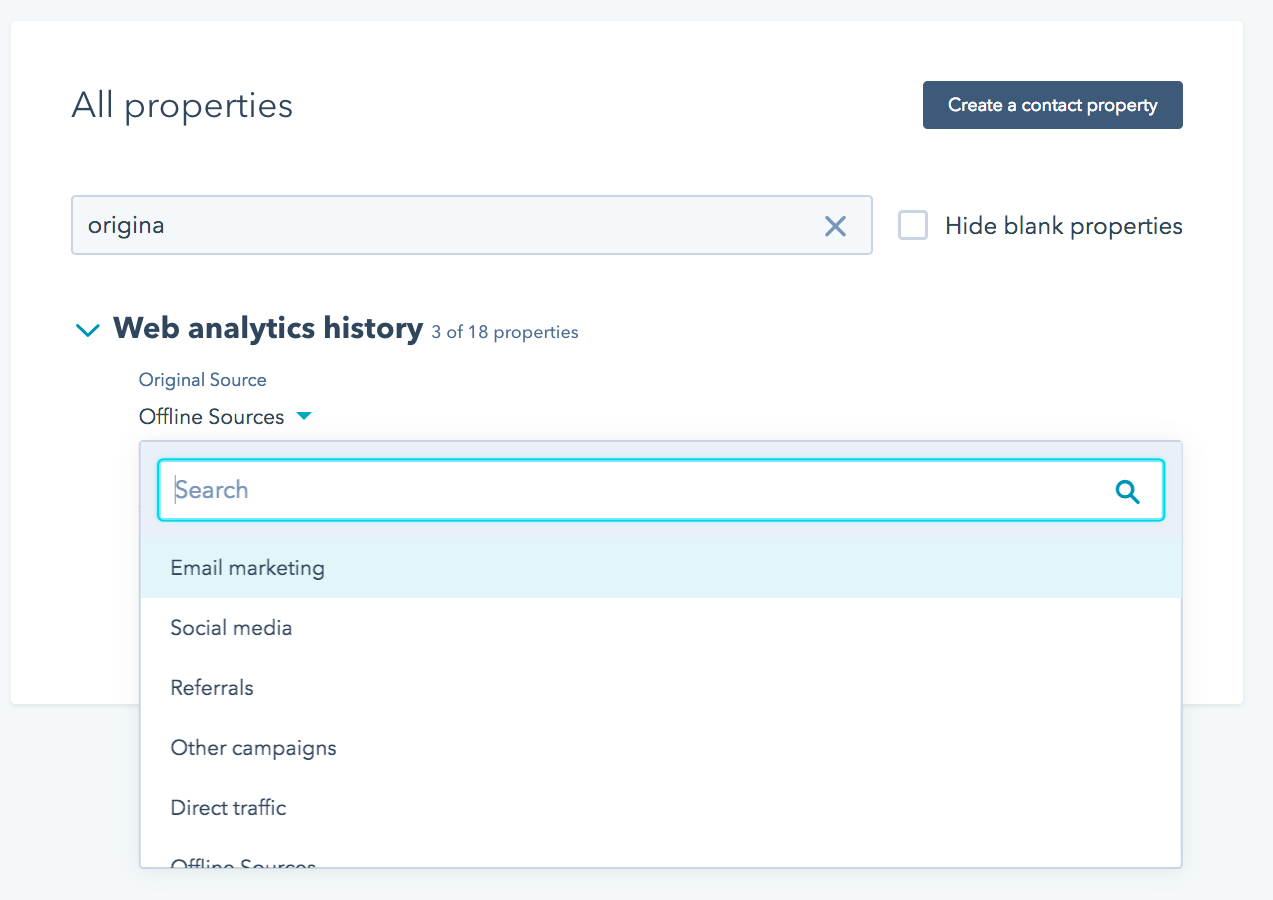
Task: Click the Web analytics history heading
Action: [268, 329]
